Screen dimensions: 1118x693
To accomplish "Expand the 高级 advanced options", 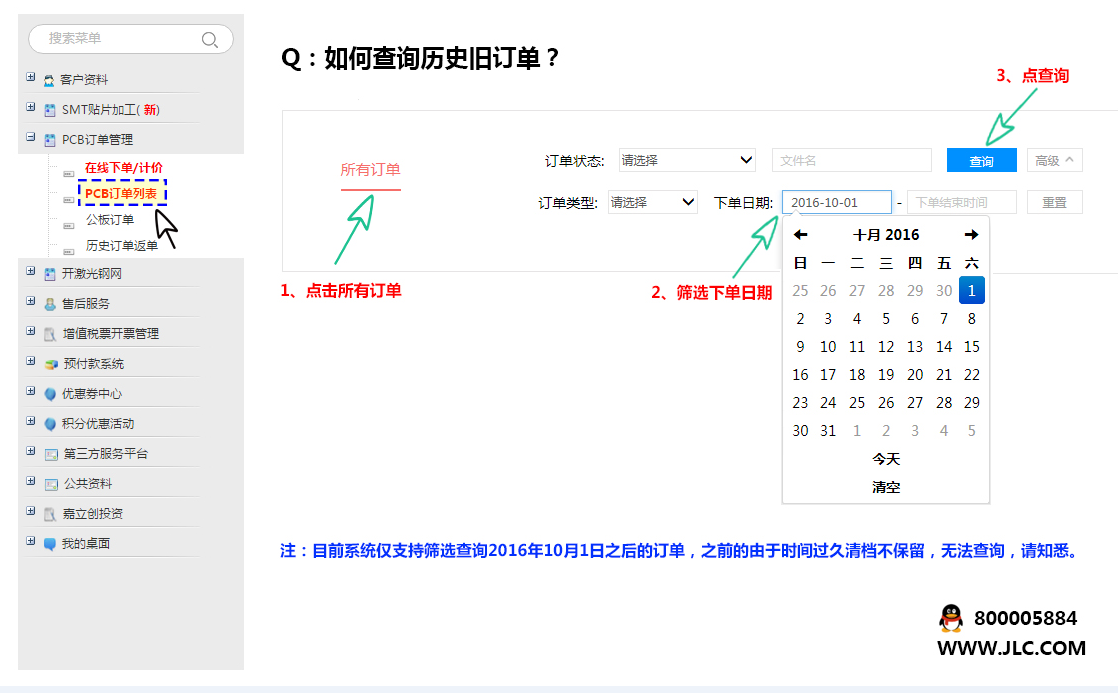I will [x=1054, y=160].
